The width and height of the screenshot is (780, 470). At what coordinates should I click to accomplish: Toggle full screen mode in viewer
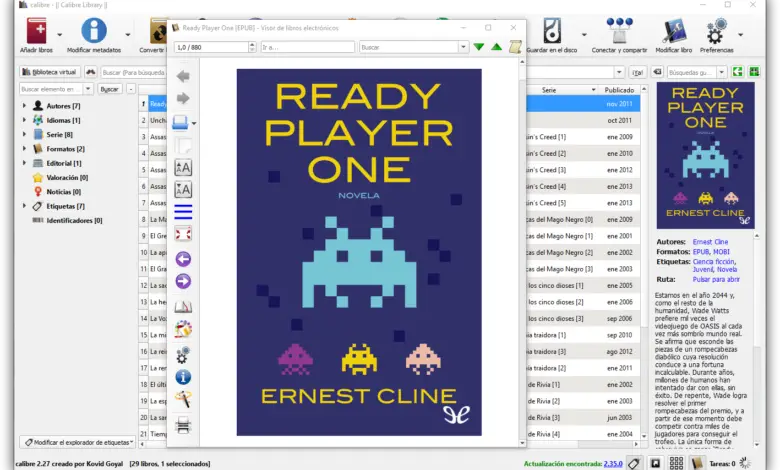click(183, 234)
